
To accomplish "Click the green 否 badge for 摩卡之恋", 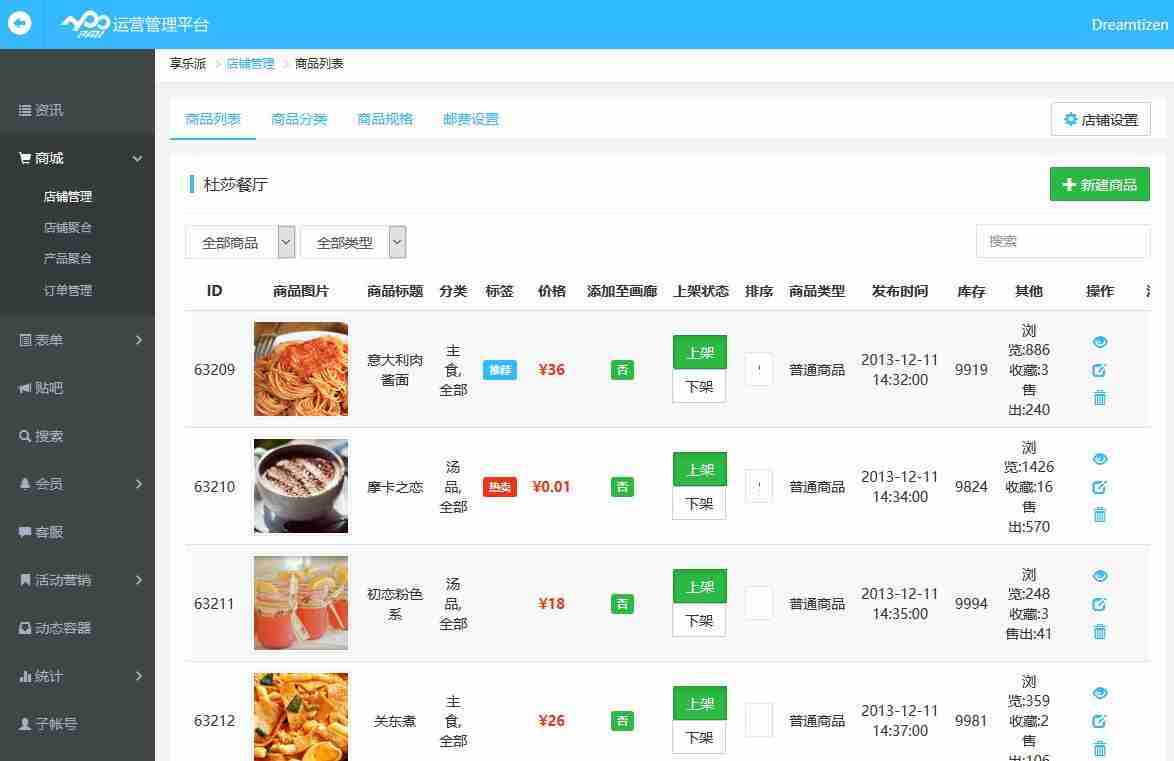I will click(x=622, y=487).
